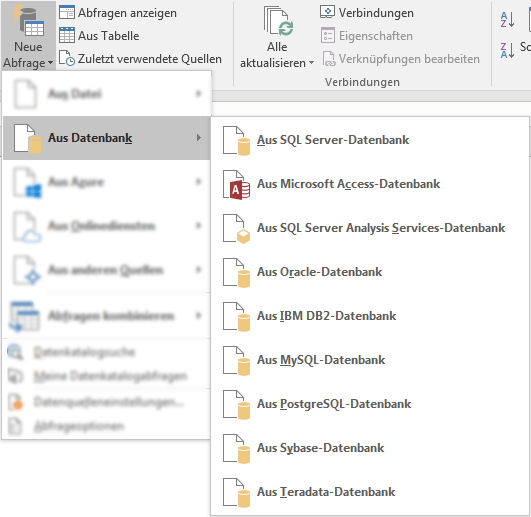Image resolution: width=531 pixels, height=517 pixels.
Task: Open Abfragen kombinieren menu entry
Action: point(107,316)
